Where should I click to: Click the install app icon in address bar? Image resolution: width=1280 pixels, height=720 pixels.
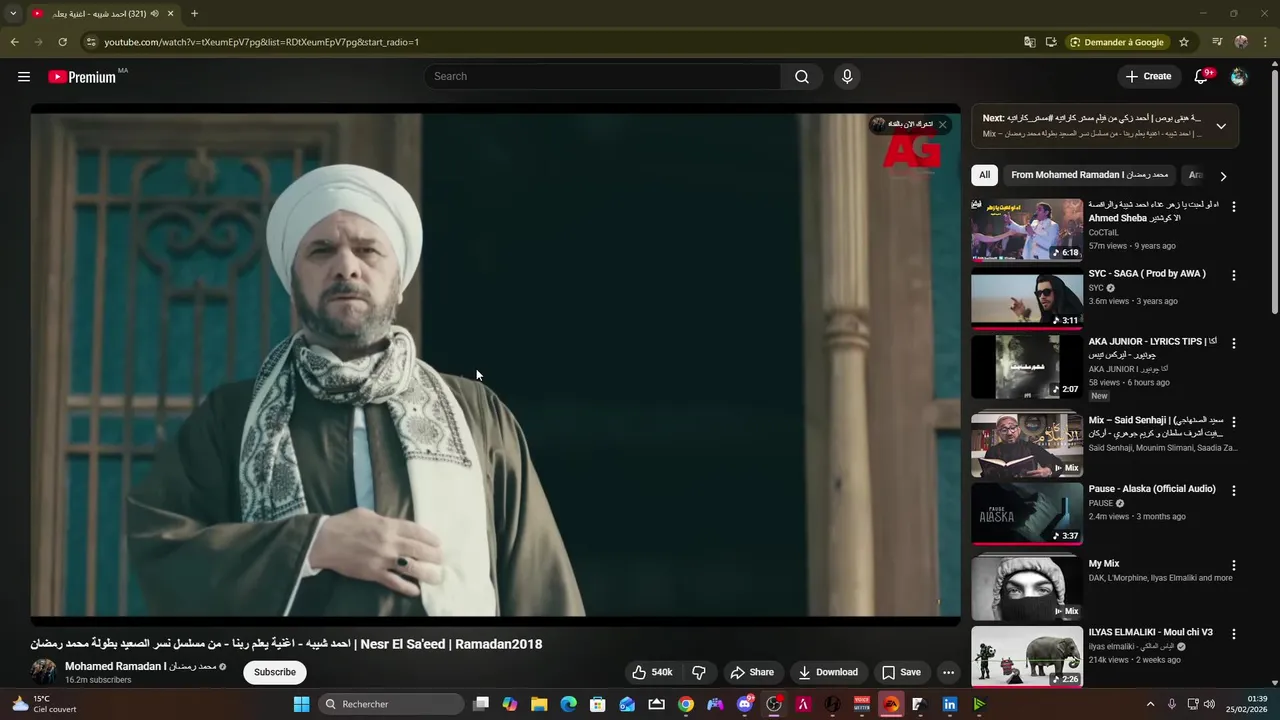pos(1051,42)
